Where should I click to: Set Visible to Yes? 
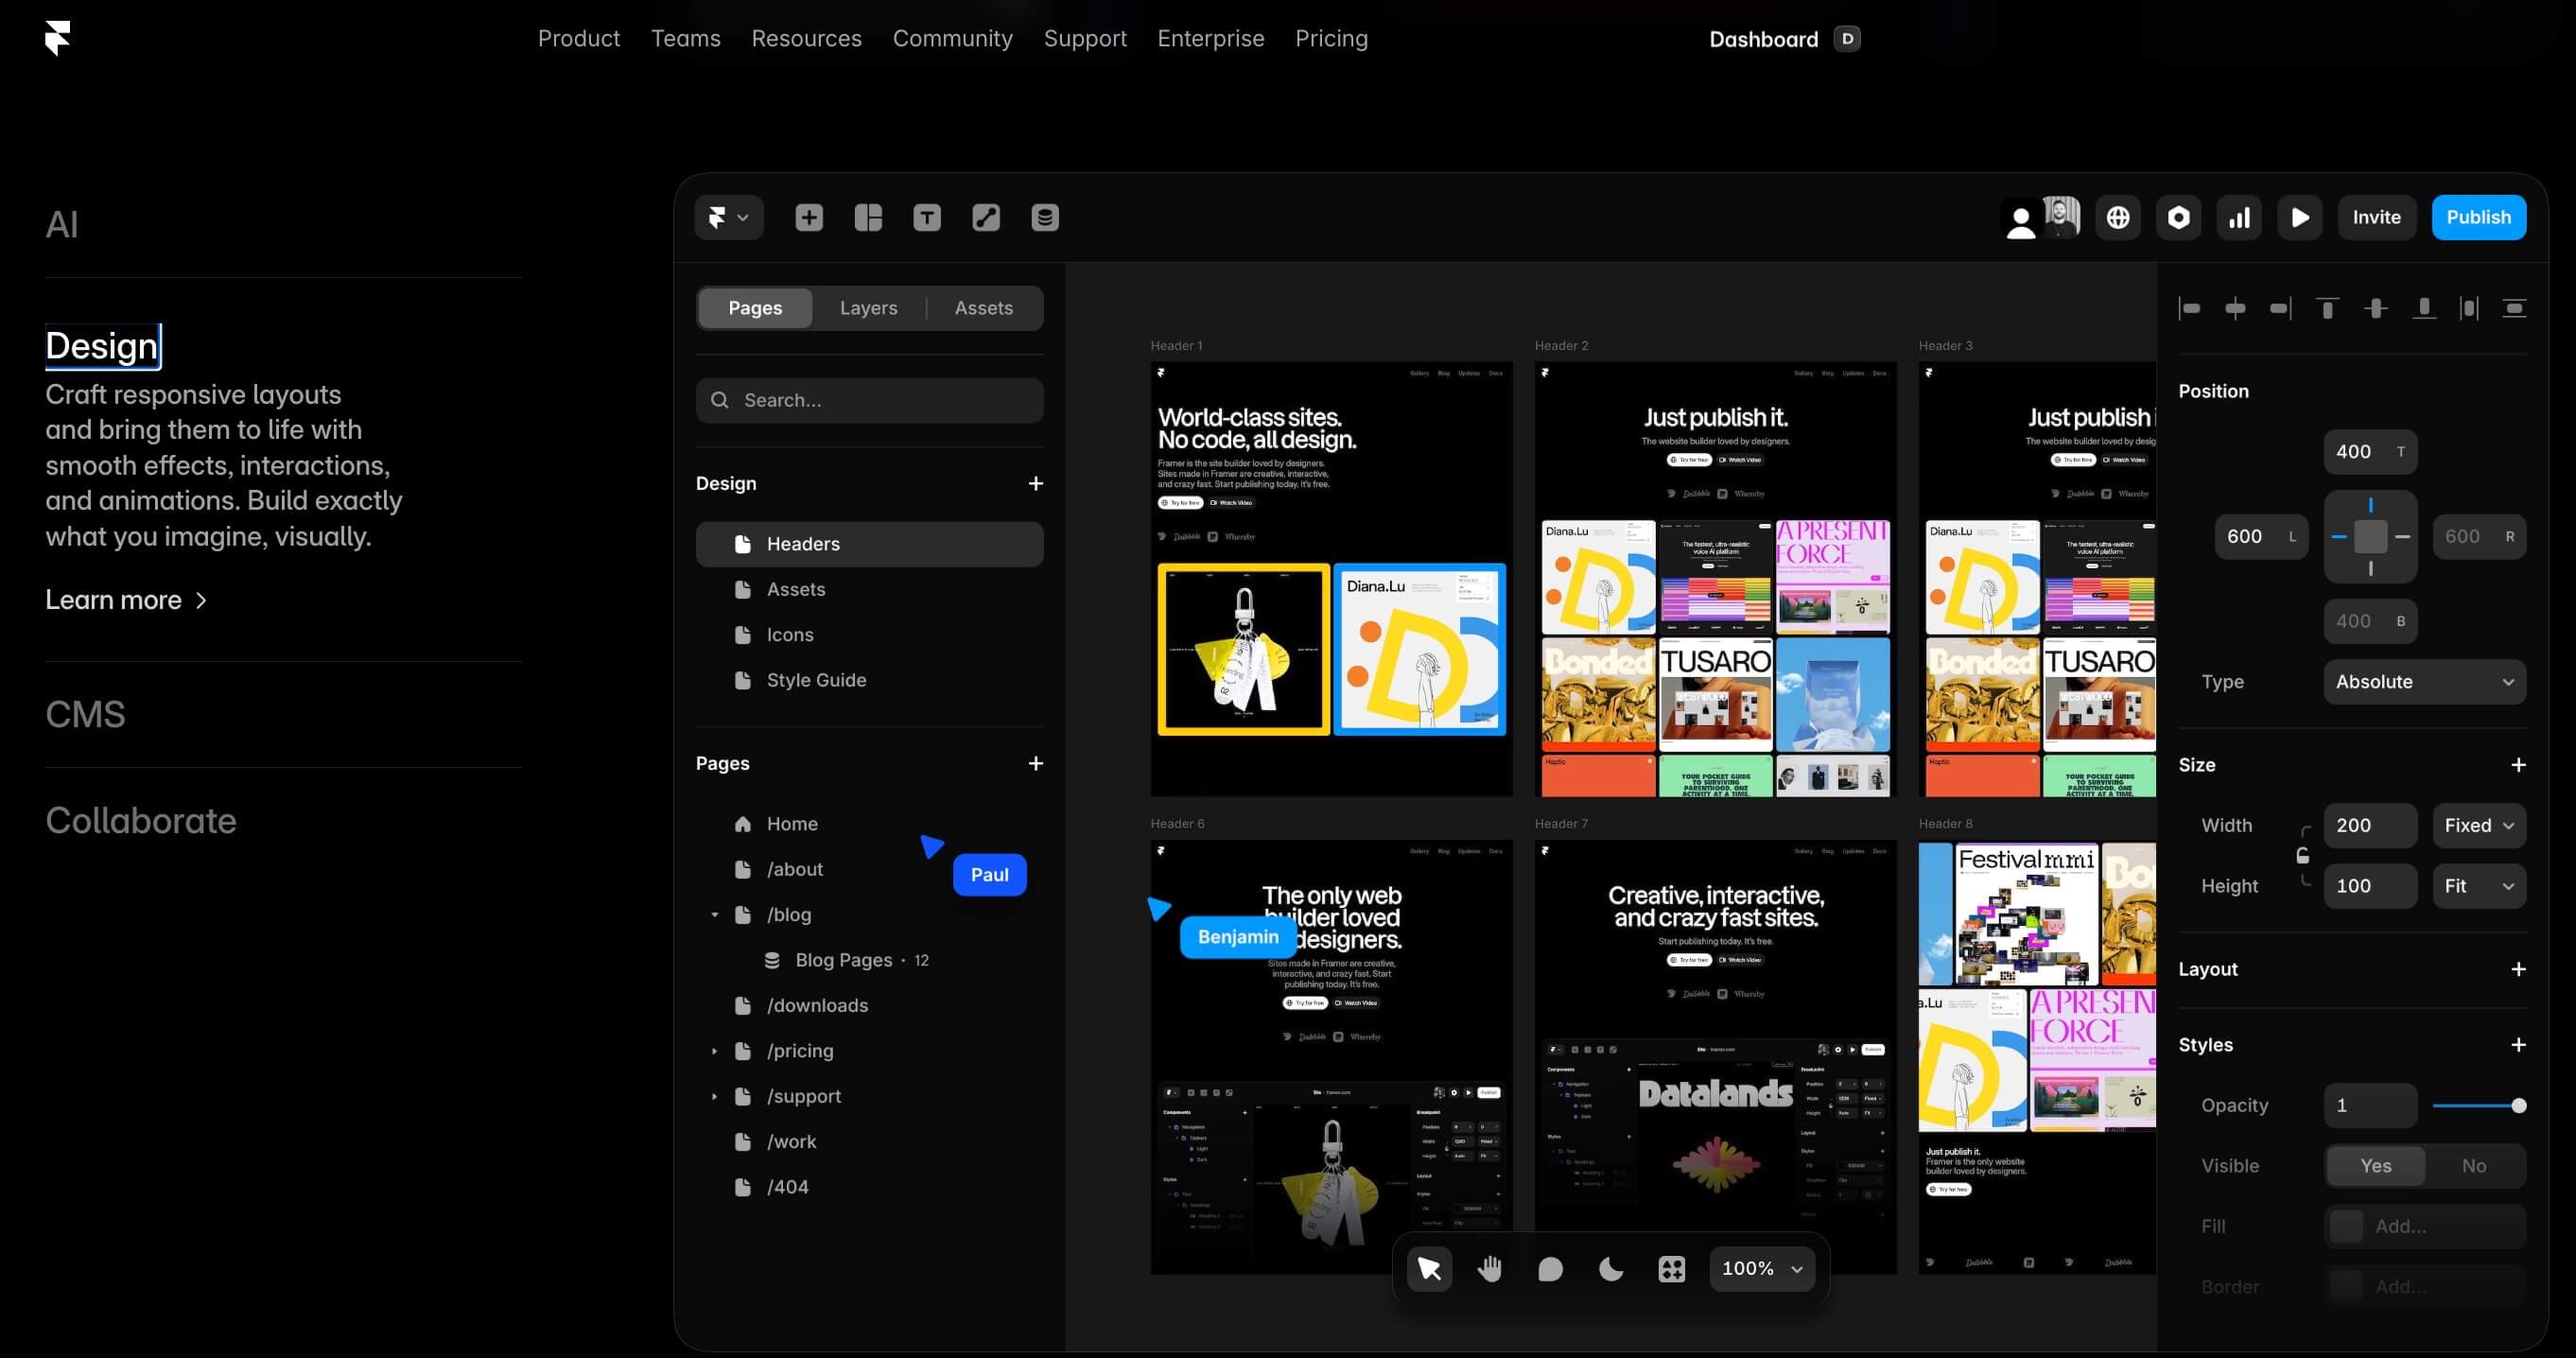(2376, 1166)
